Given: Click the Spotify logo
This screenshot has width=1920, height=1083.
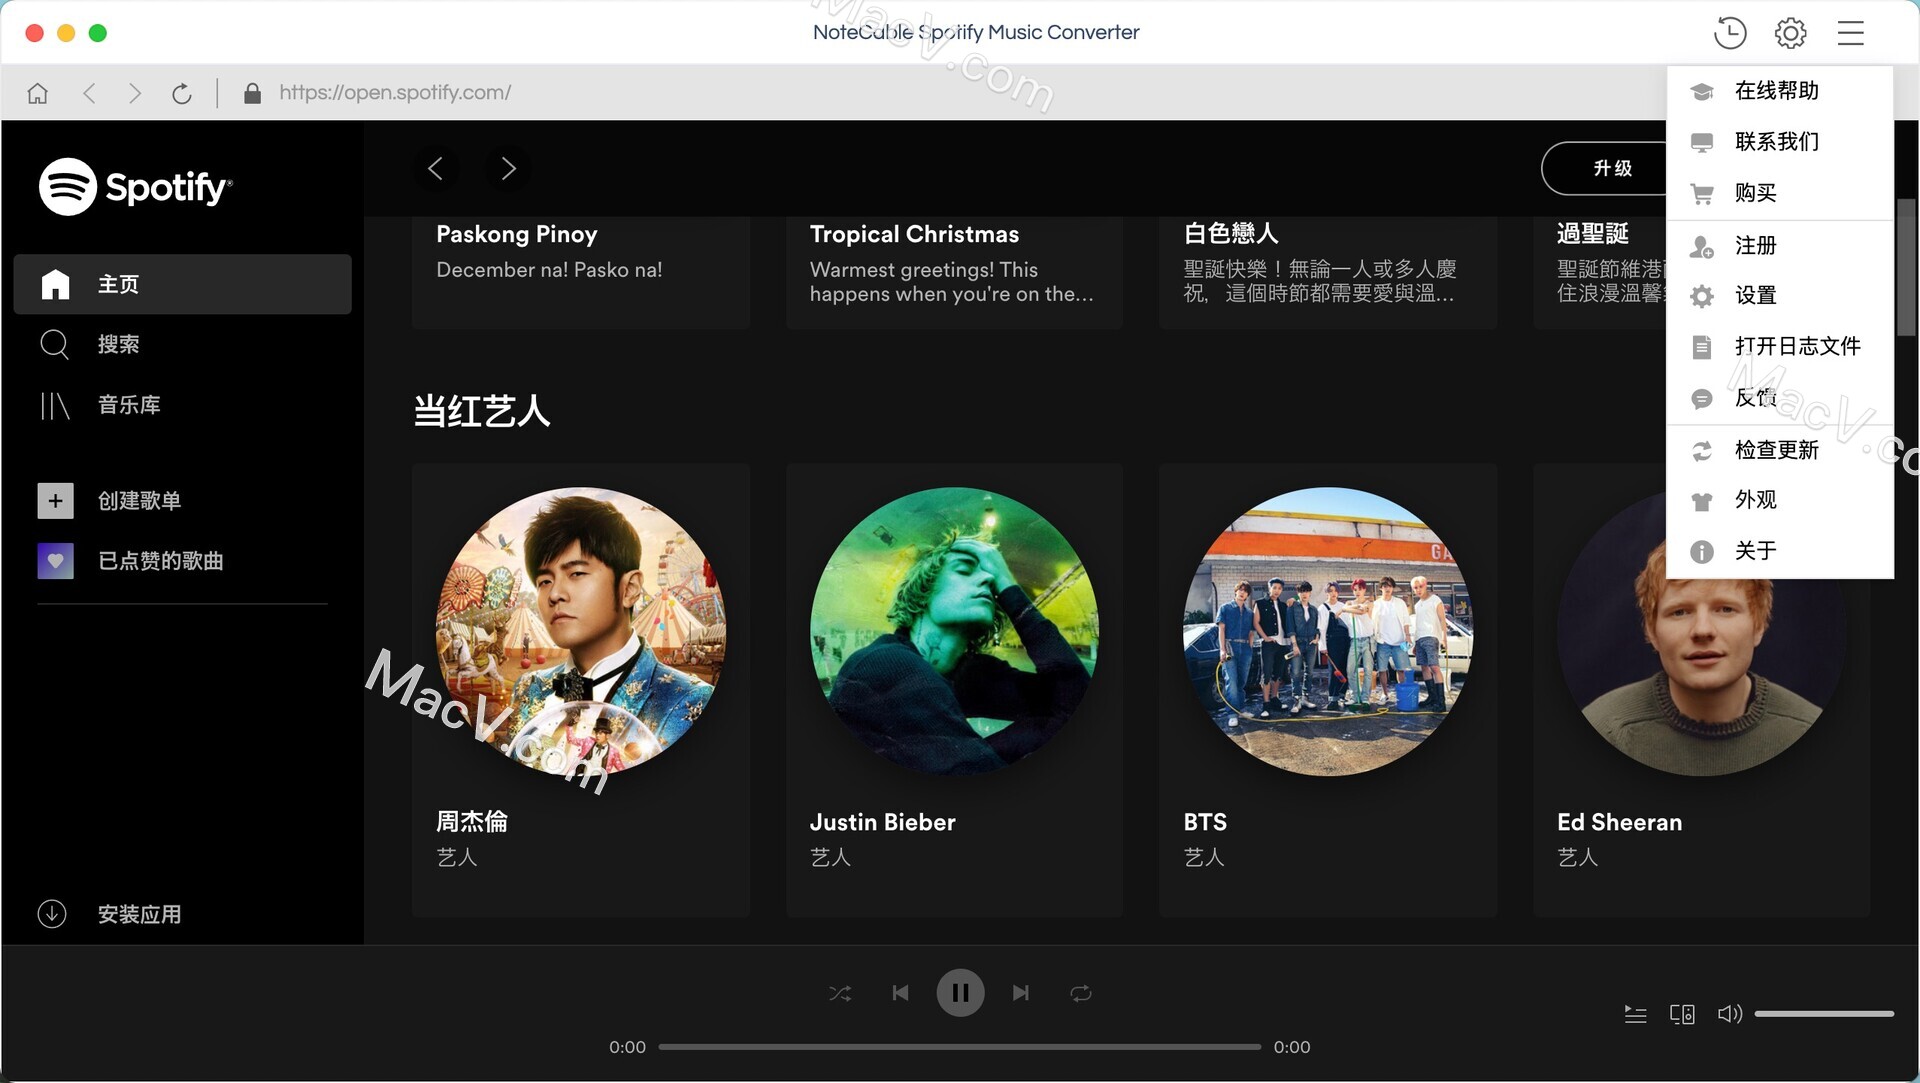Looking at the screenshot, I should 136,186.
